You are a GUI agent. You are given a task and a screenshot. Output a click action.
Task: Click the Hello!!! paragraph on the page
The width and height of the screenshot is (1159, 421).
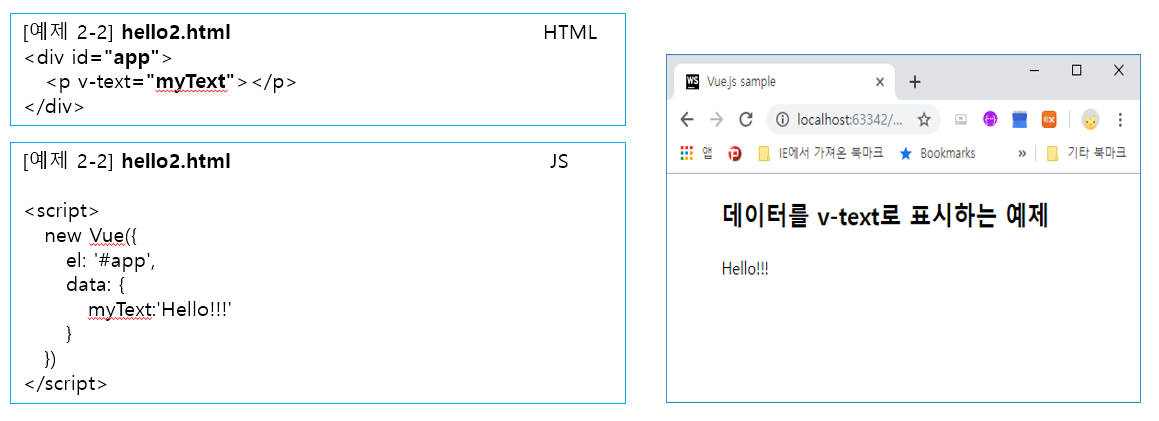click(x=745, y=269)
